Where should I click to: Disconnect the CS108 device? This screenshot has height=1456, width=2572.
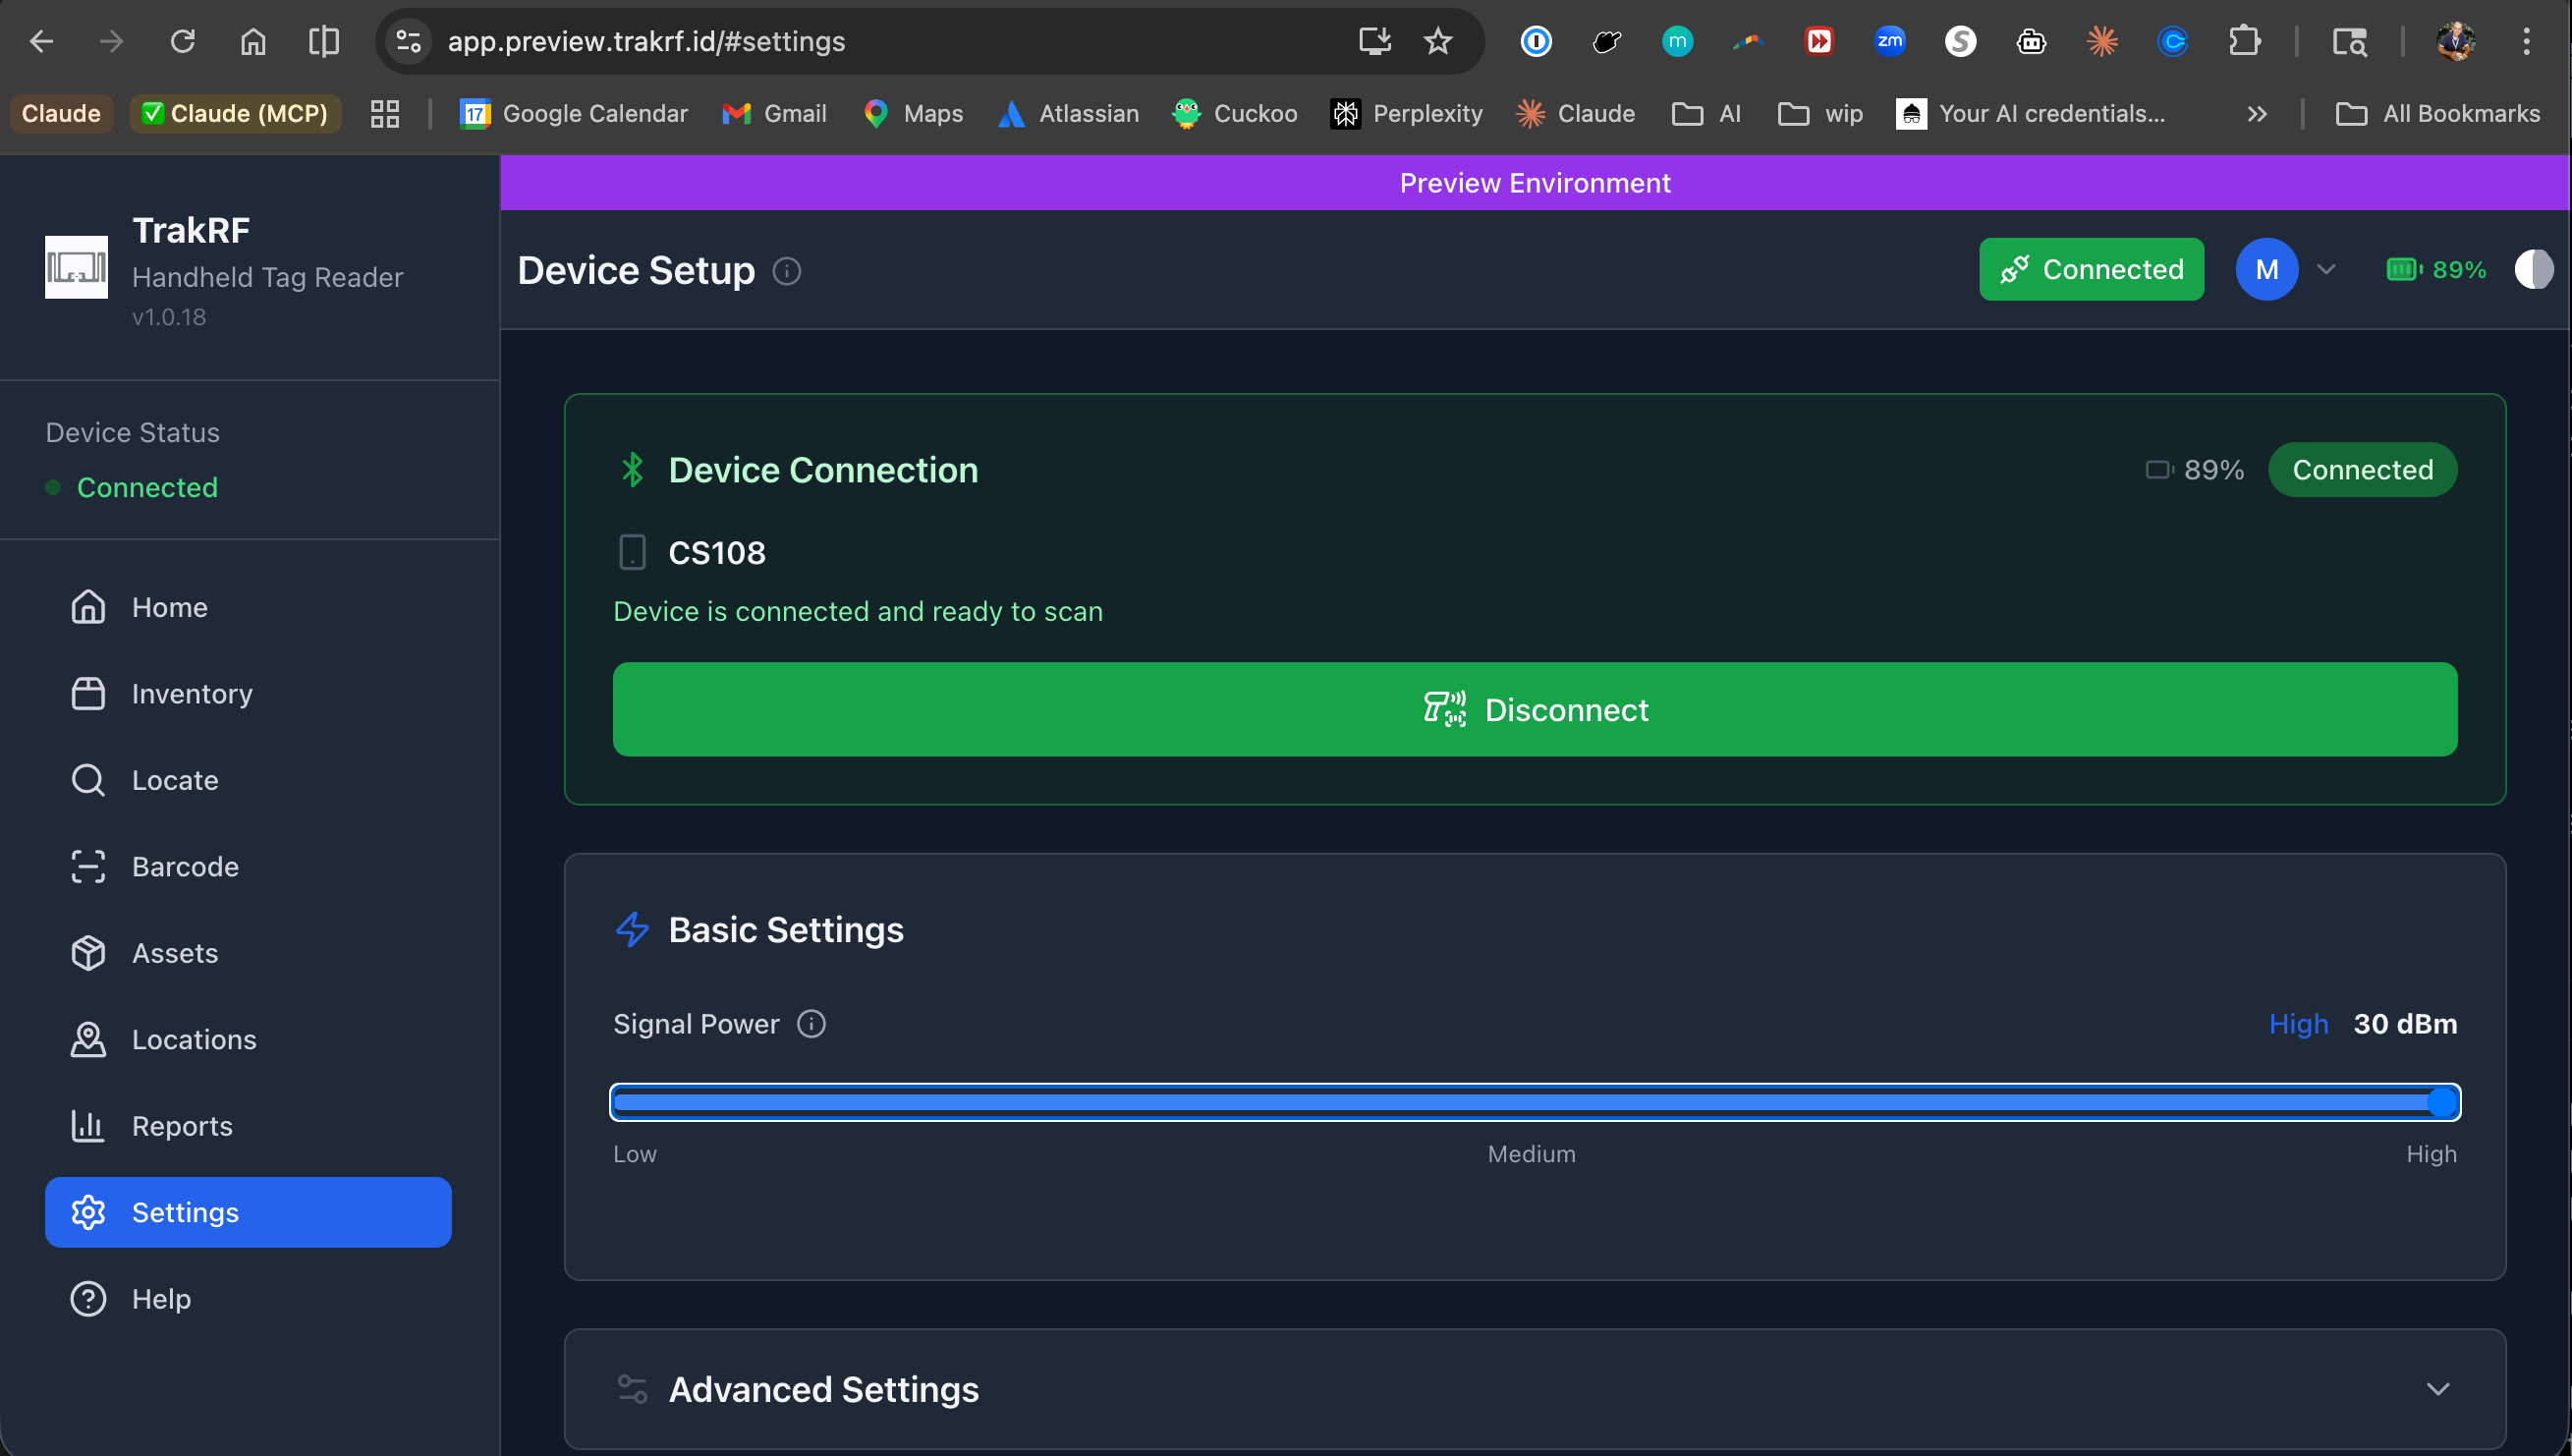[1535, 709]
